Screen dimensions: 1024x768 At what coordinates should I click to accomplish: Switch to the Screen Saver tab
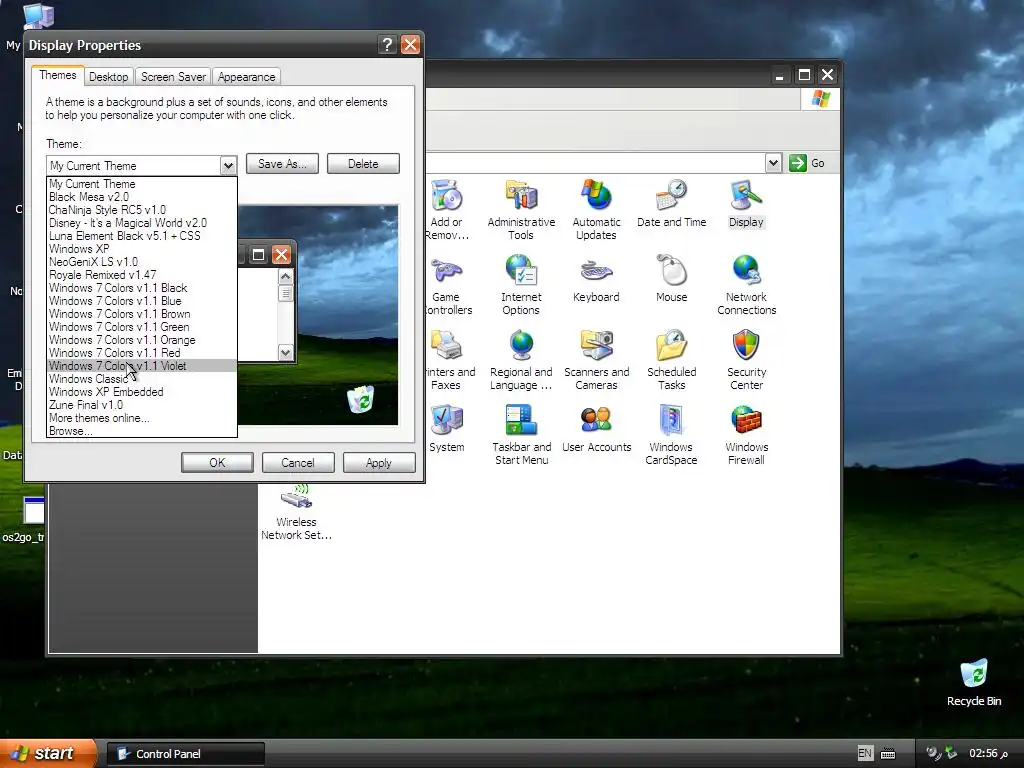[173, 77]
